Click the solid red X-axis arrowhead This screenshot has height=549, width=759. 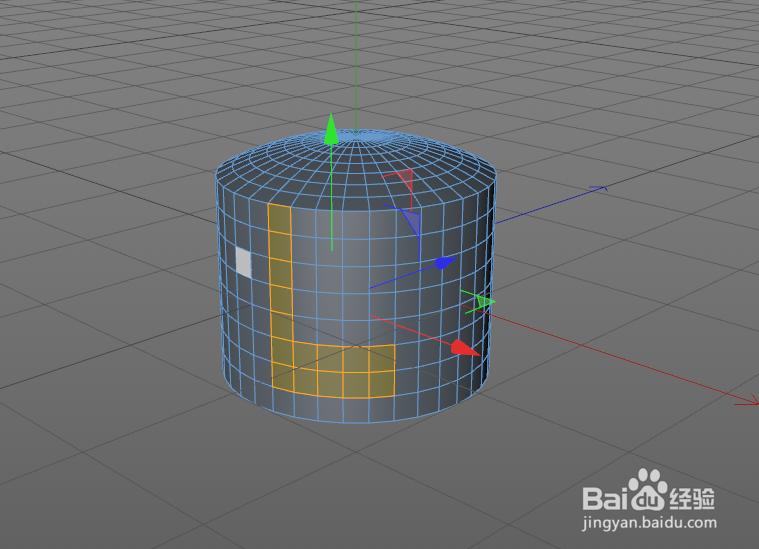click(465, 348)
